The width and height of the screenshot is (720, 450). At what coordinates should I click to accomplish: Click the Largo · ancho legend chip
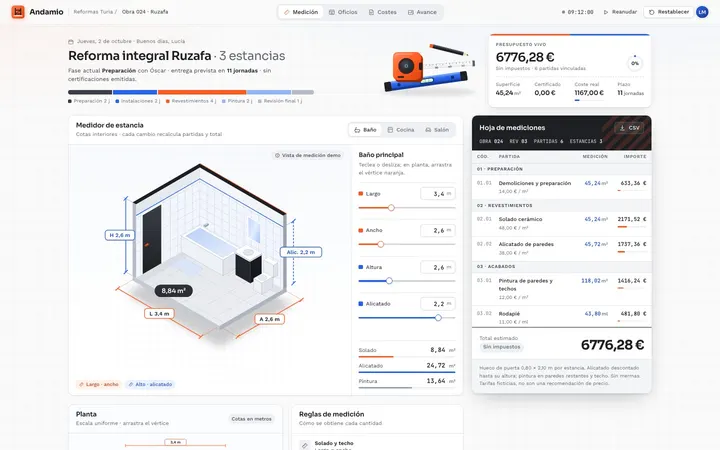click(x=99, y=384)
